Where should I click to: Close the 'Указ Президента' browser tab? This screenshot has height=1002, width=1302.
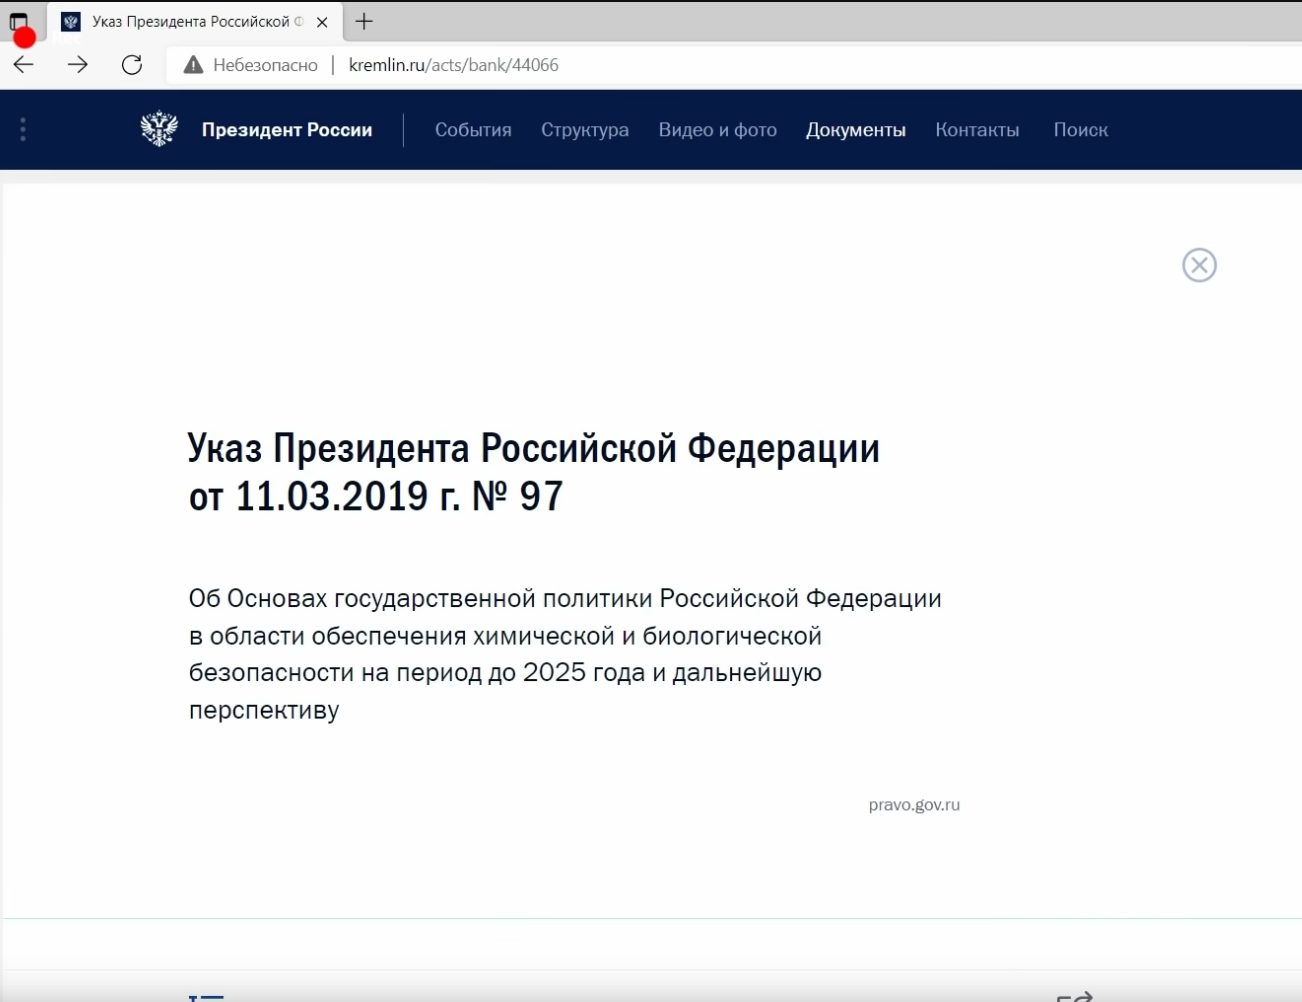click(322, 22)
